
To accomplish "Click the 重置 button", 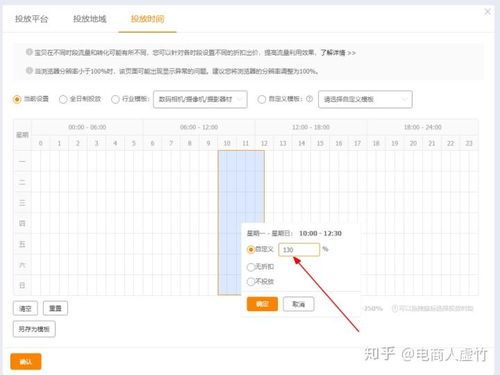I will point(55,308).
